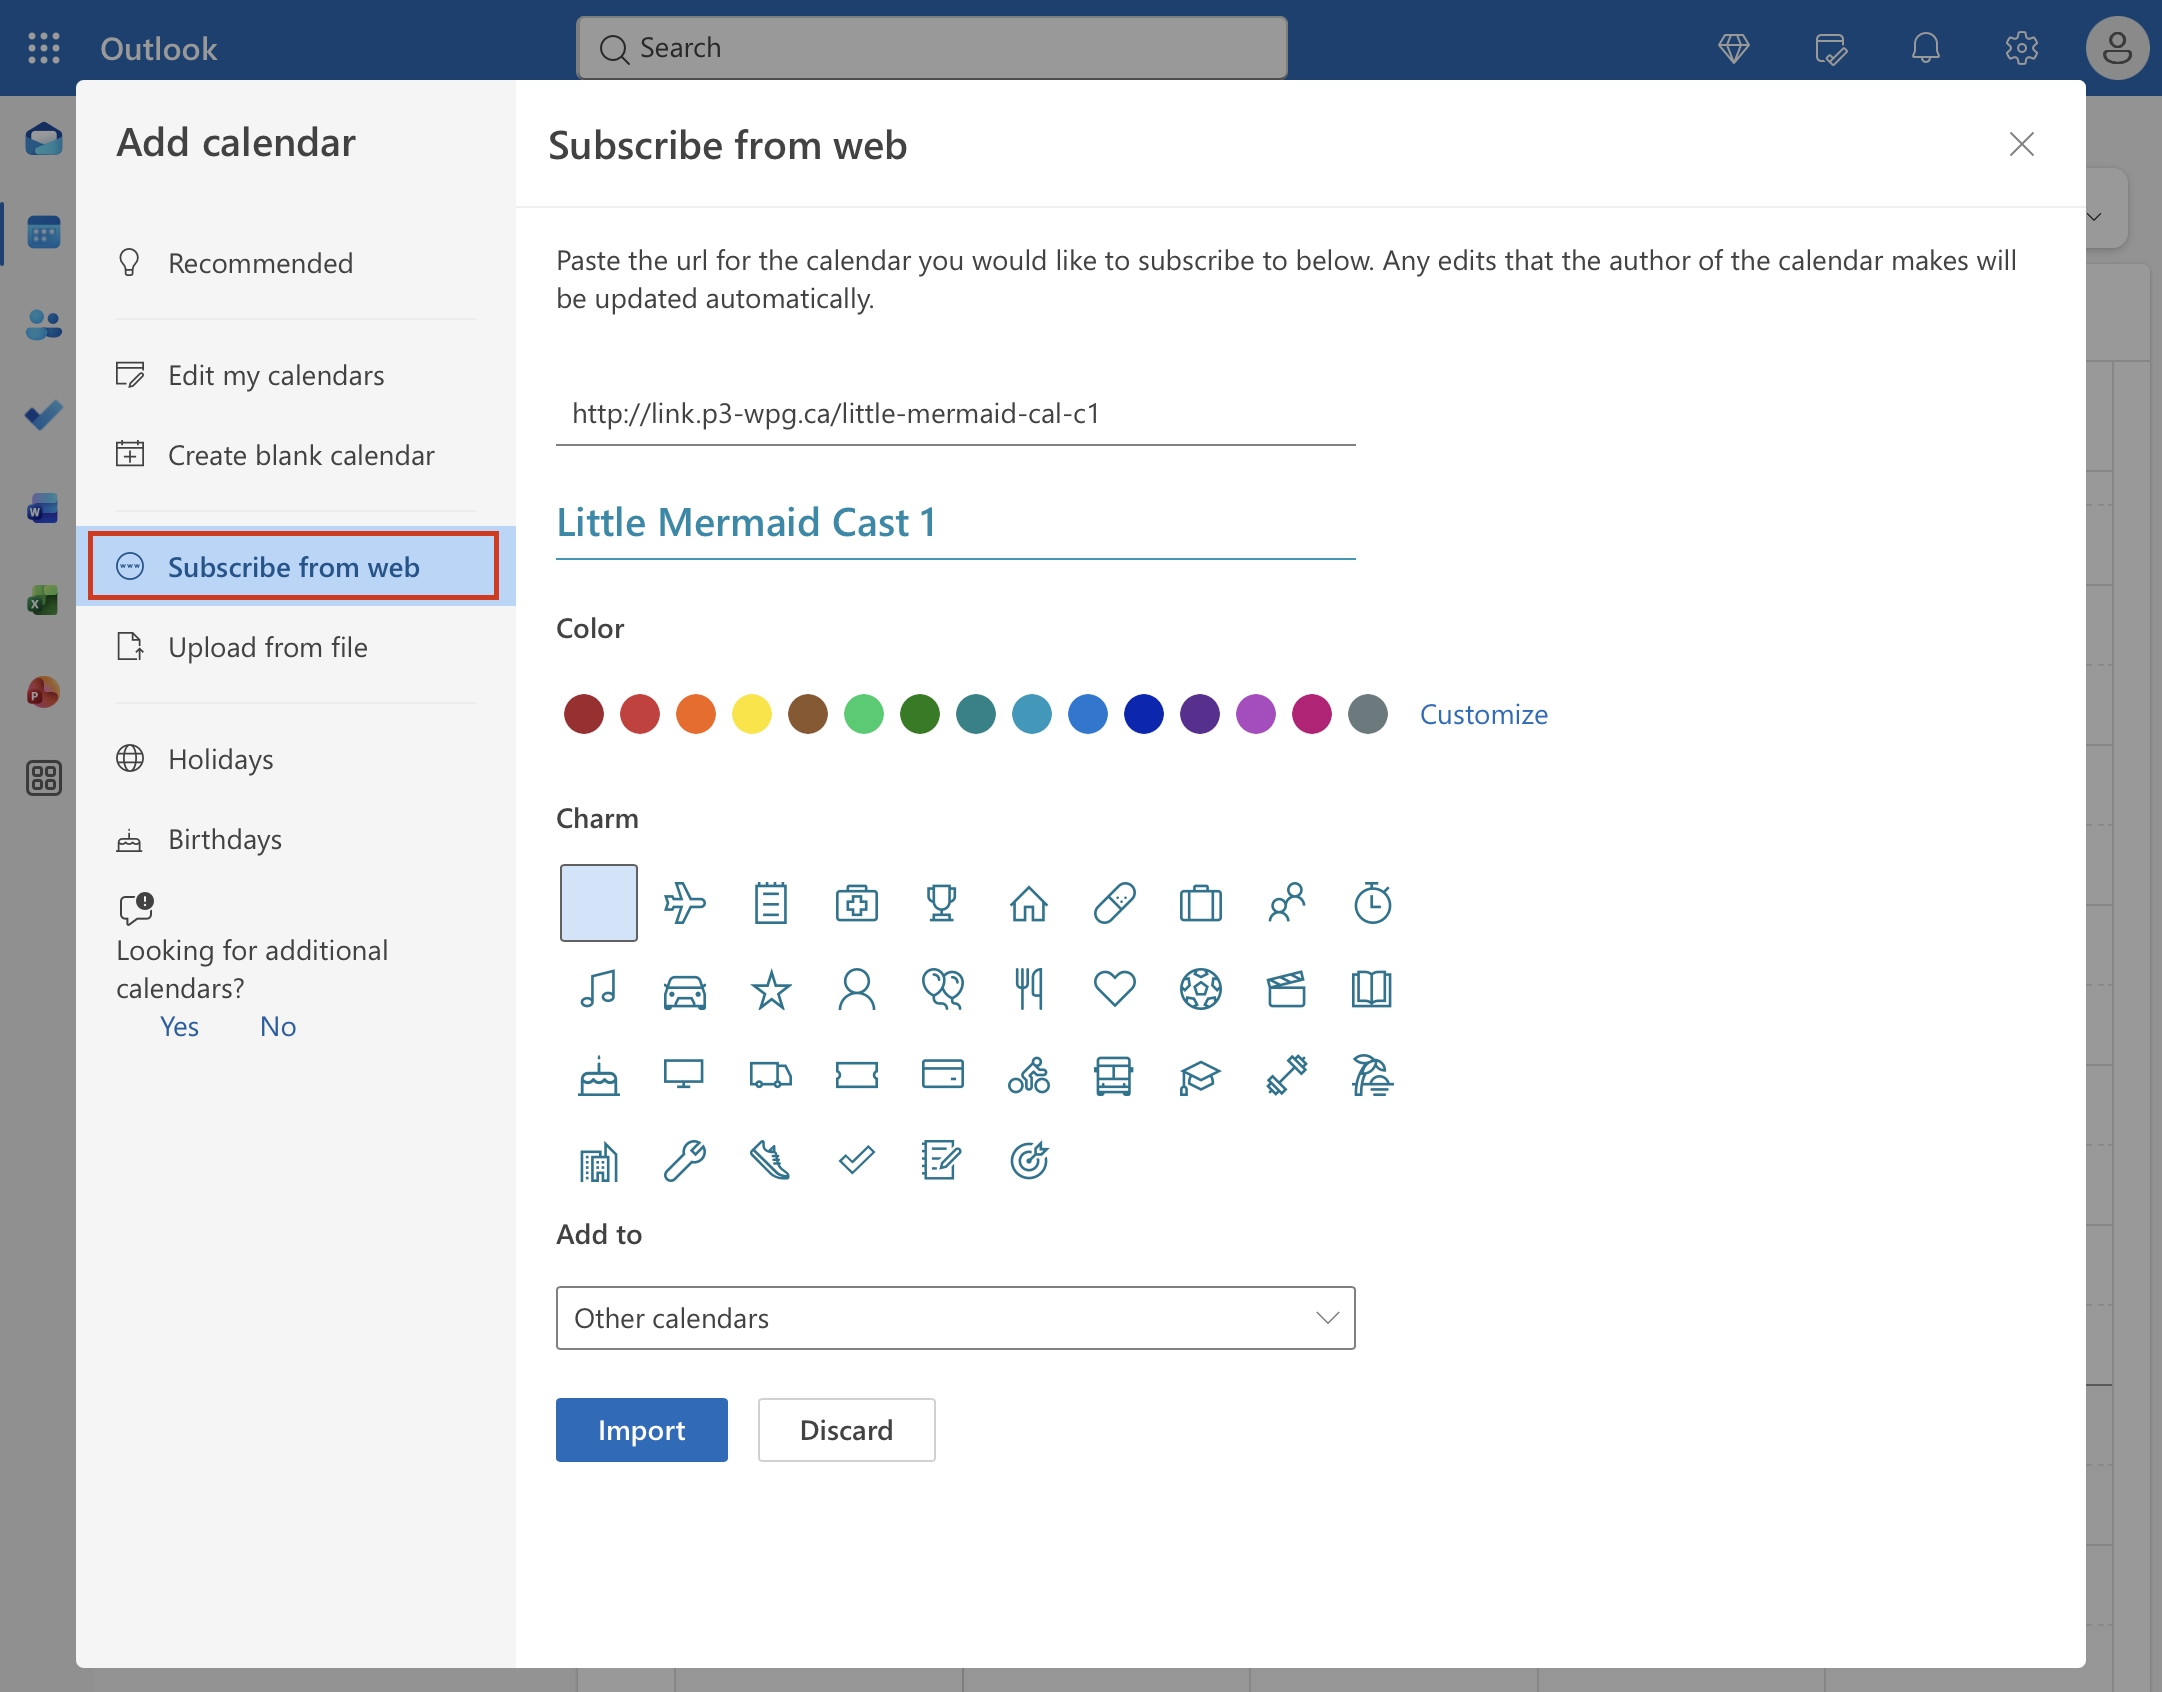The height and width of the screenshot is (1692, 2162).
Task: Pick the music note charm
Action: [x=599, y=989]
